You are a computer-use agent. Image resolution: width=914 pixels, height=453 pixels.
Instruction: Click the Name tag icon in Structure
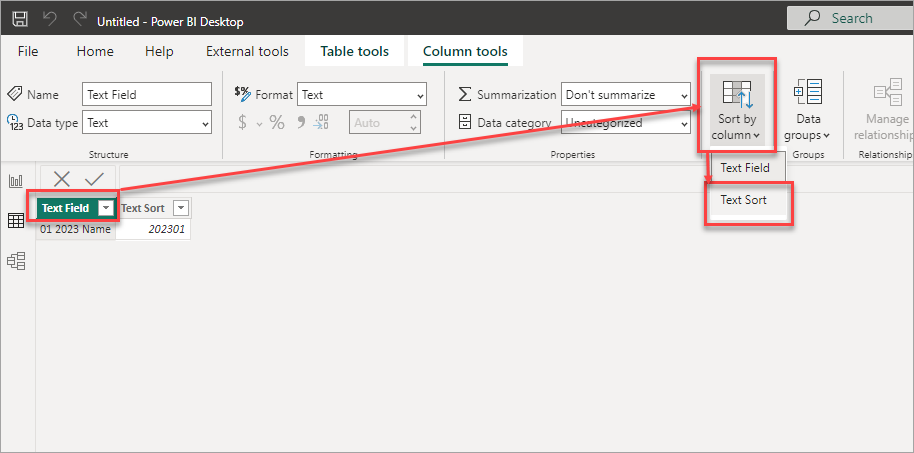point(15,94)
